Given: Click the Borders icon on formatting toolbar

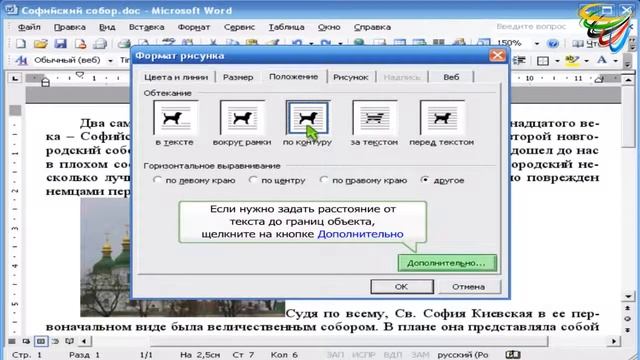Looking at the screenshot, I should click(x=542, y=60).
